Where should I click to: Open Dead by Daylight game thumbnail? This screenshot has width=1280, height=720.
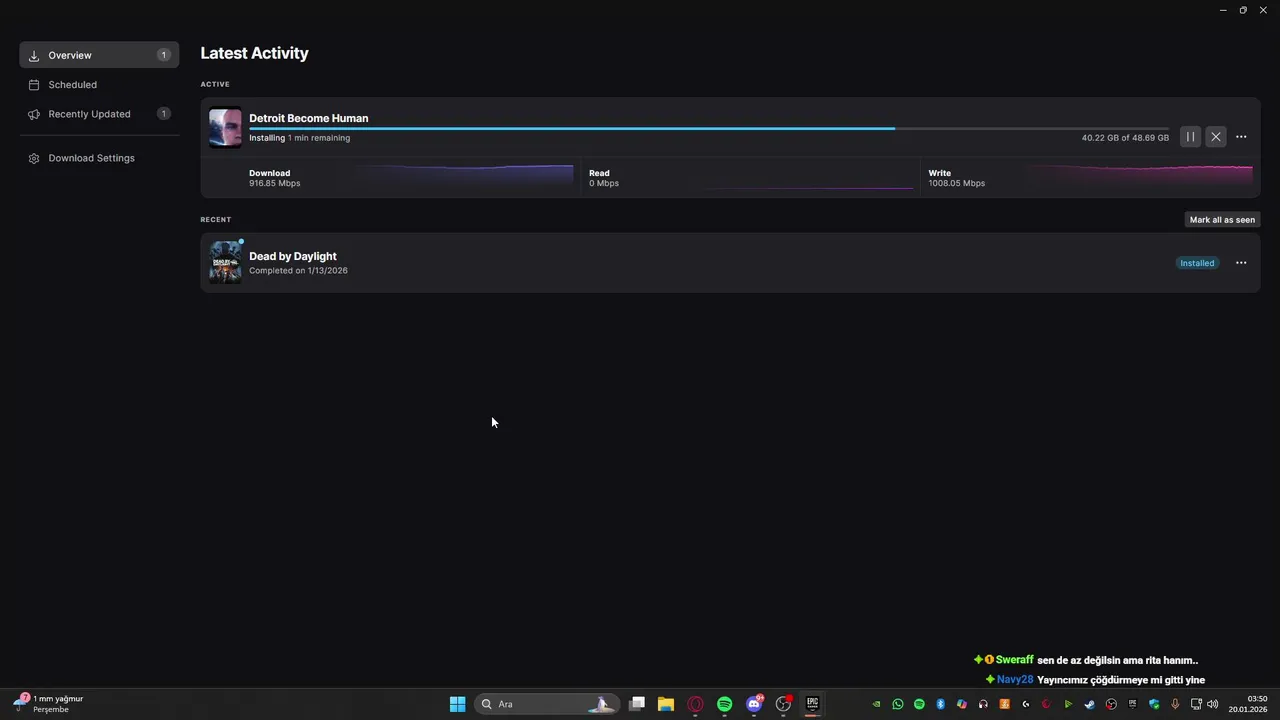225,263
